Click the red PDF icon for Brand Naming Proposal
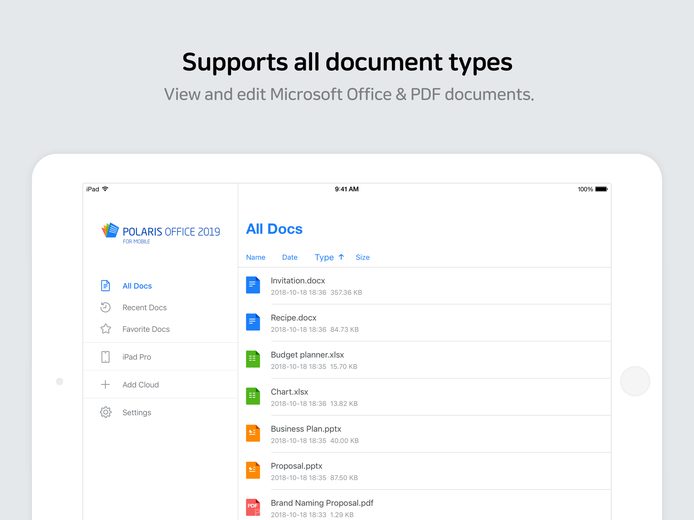The height and width of the screenshot is (520, 694). 253,507
